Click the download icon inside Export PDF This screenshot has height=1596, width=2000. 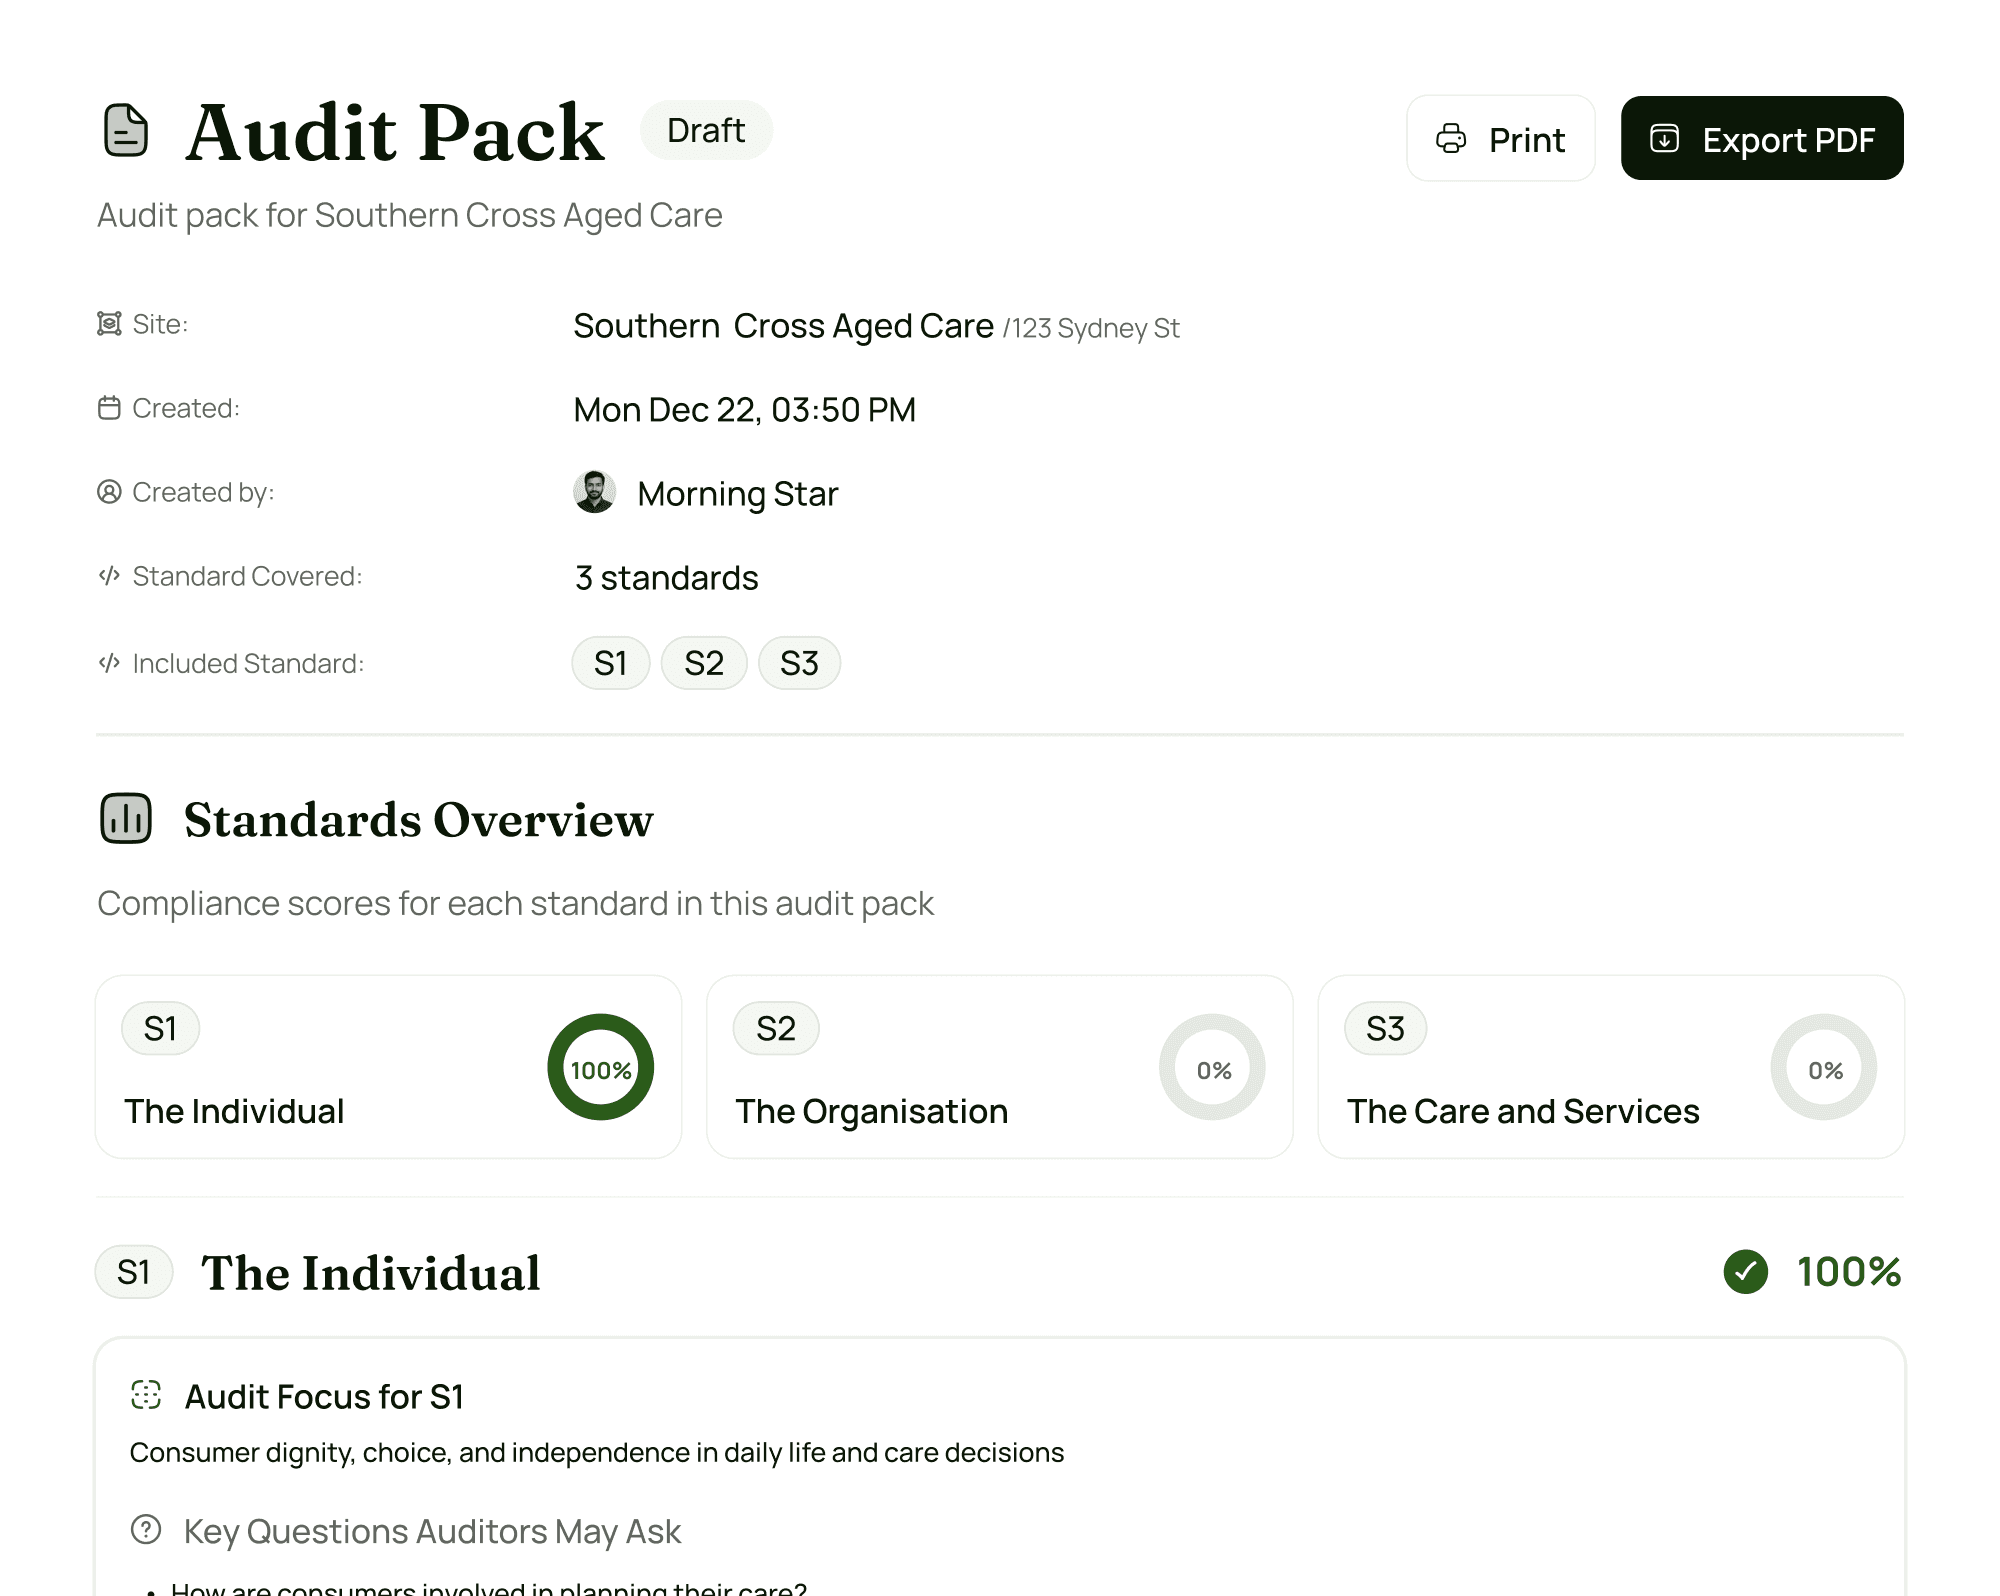click(1664, 139)
